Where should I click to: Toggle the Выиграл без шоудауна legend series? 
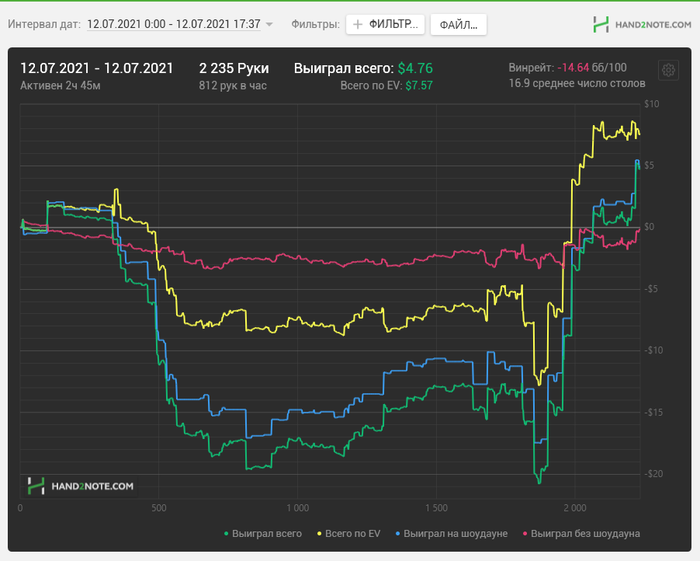(581, 533)
